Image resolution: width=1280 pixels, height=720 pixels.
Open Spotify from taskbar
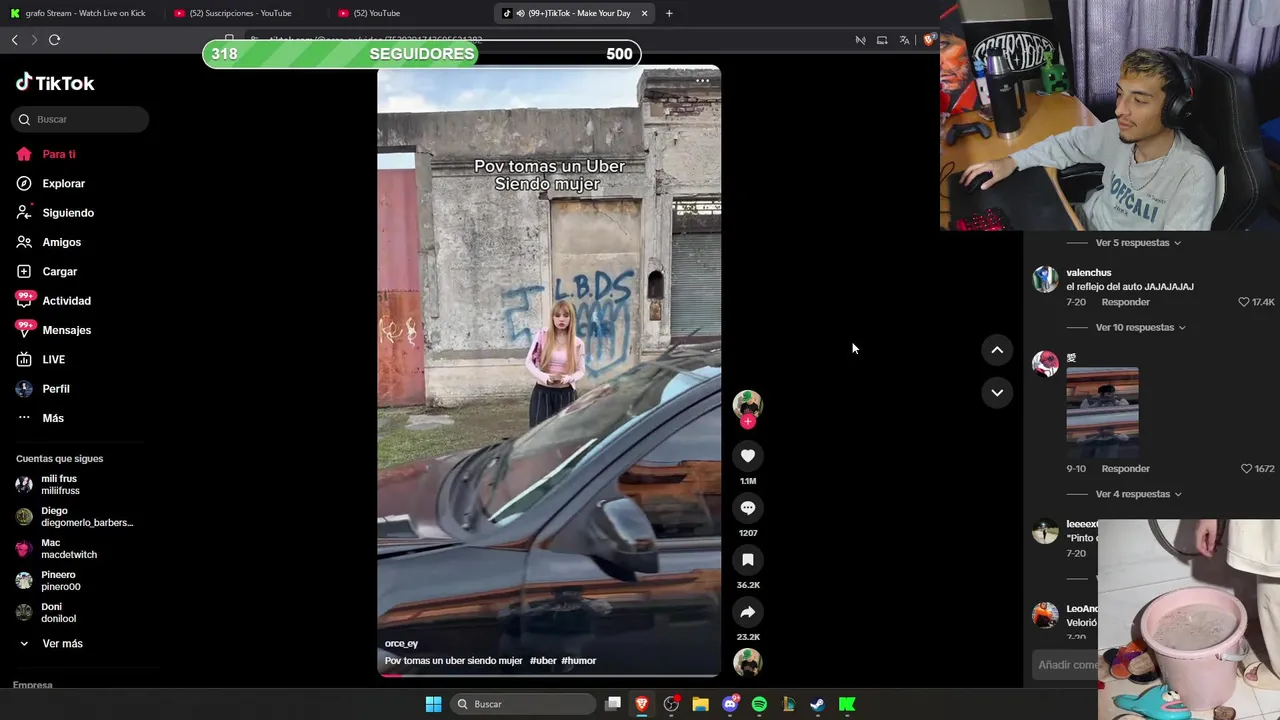coord(759,704)
